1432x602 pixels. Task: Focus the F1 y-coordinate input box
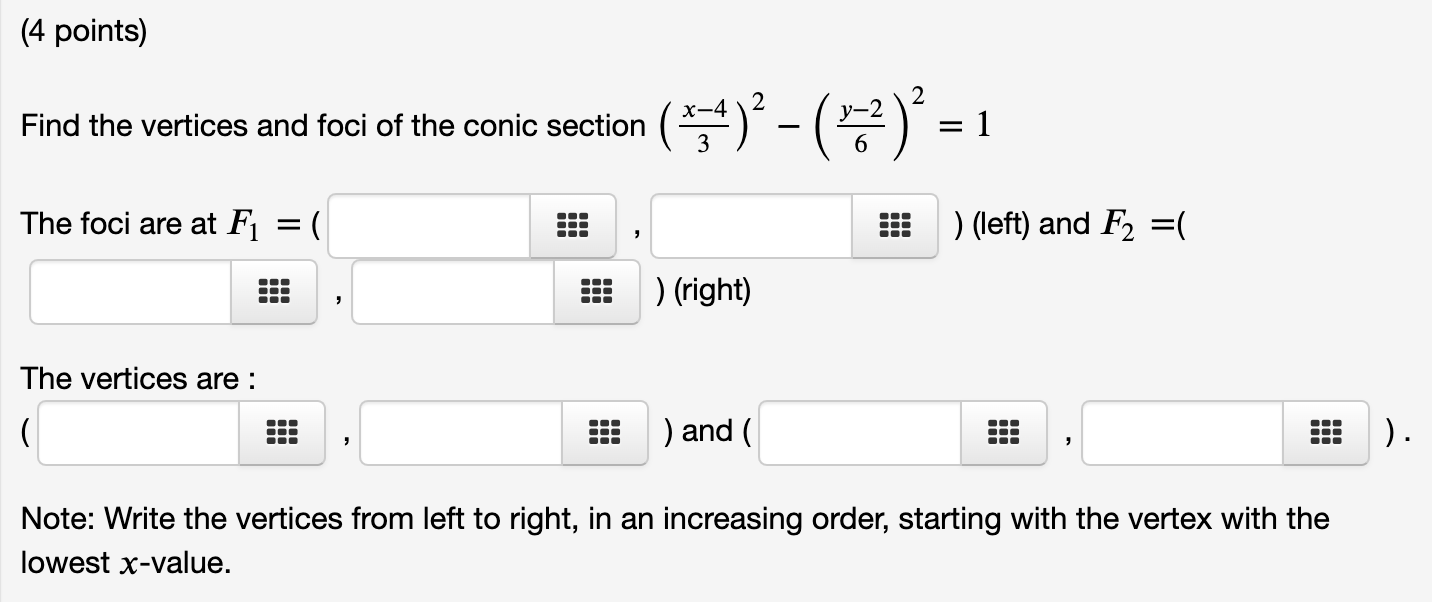click(x=752, y=226)
